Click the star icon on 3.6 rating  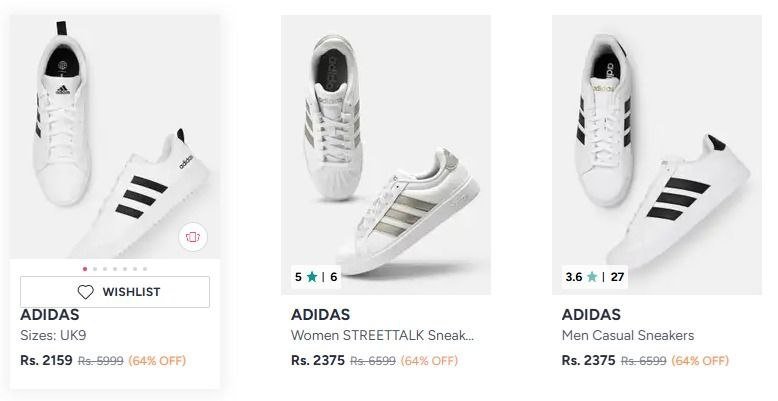click(x=592, y=277)
